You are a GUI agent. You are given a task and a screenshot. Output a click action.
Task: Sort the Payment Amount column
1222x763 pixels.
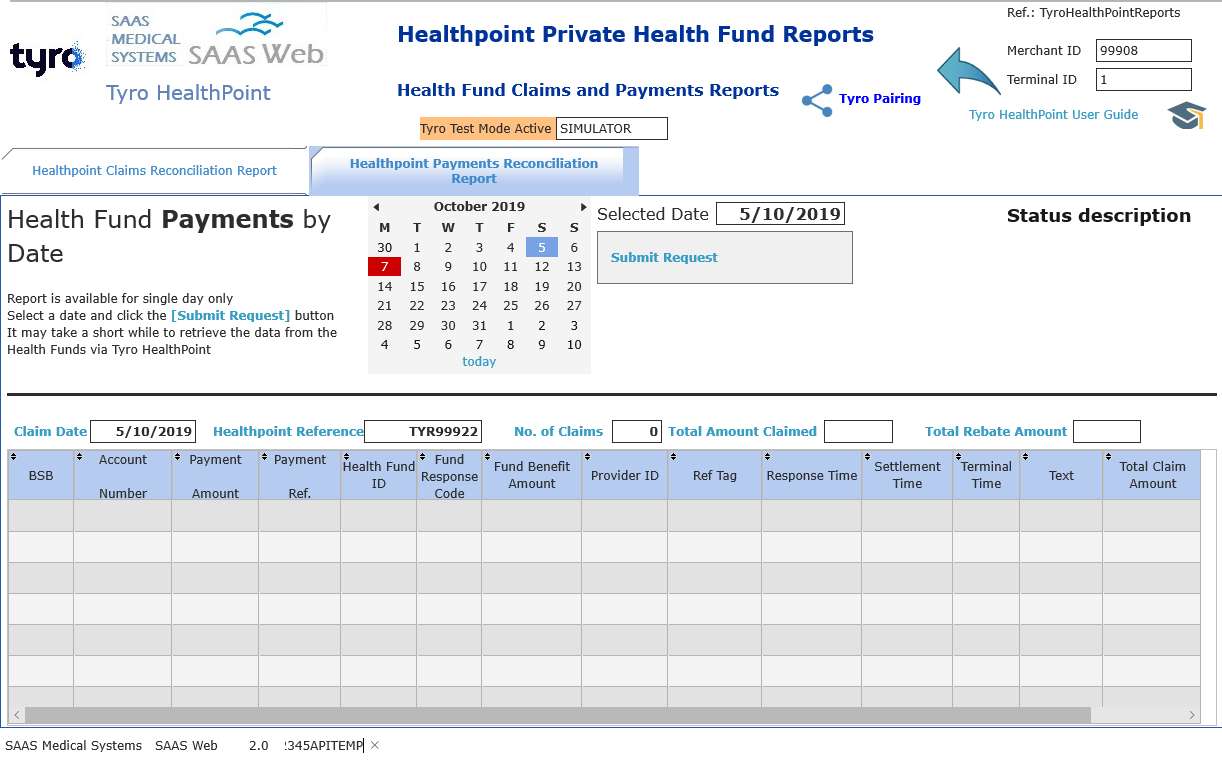point(176,457)
